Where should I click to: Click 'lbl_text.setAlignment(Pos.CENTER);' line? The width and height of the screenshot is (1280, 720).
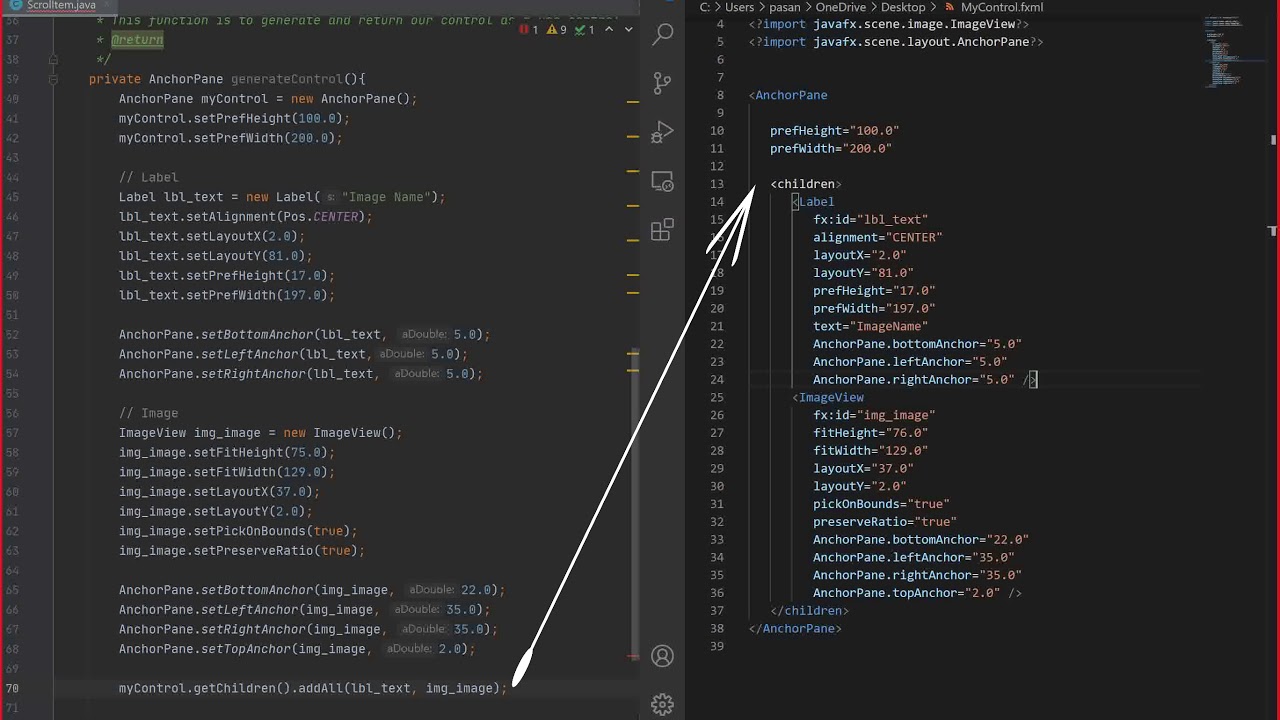click(245, 216)
